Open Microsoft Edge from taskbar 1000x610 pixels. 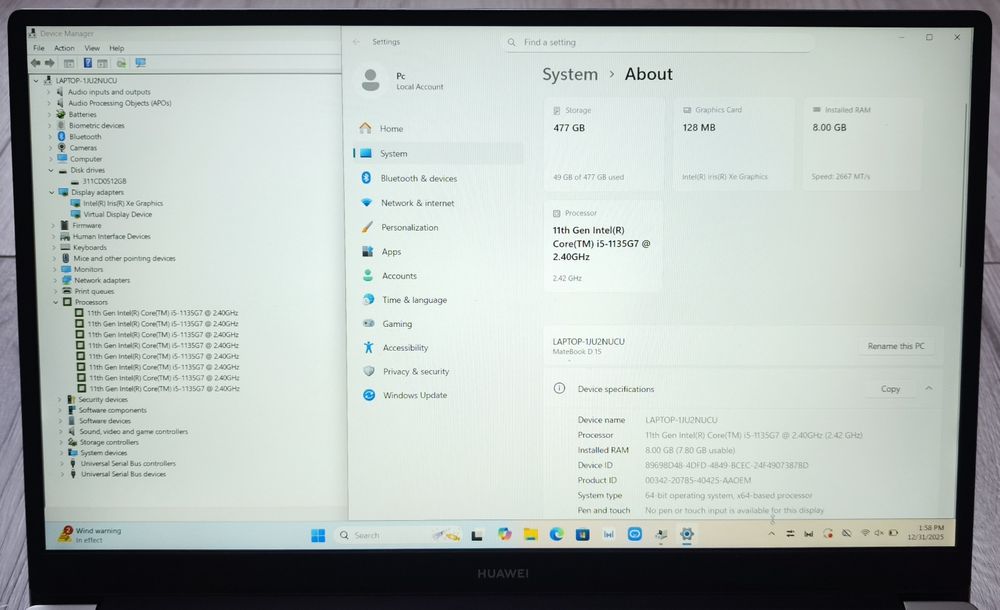click(x=556, y=535)
